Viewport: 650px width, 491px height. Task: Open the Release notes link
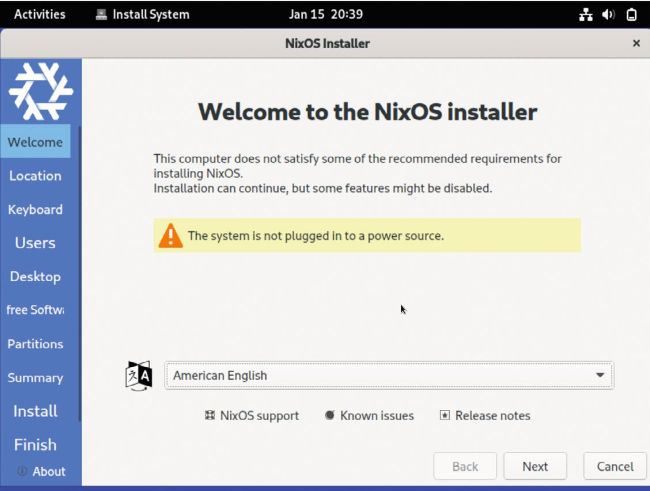[x=485, y=416]
